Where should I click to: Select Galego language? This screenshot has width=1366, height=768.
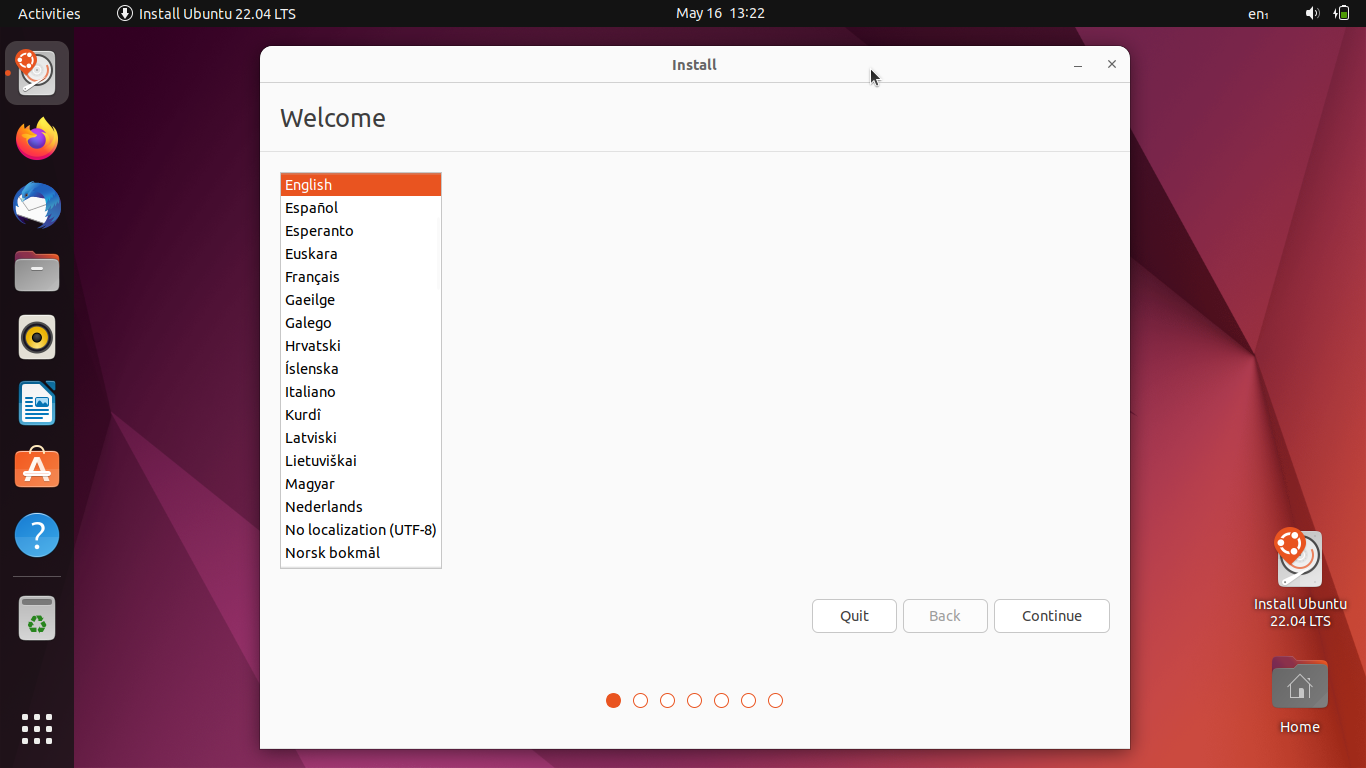pos(361,323)
